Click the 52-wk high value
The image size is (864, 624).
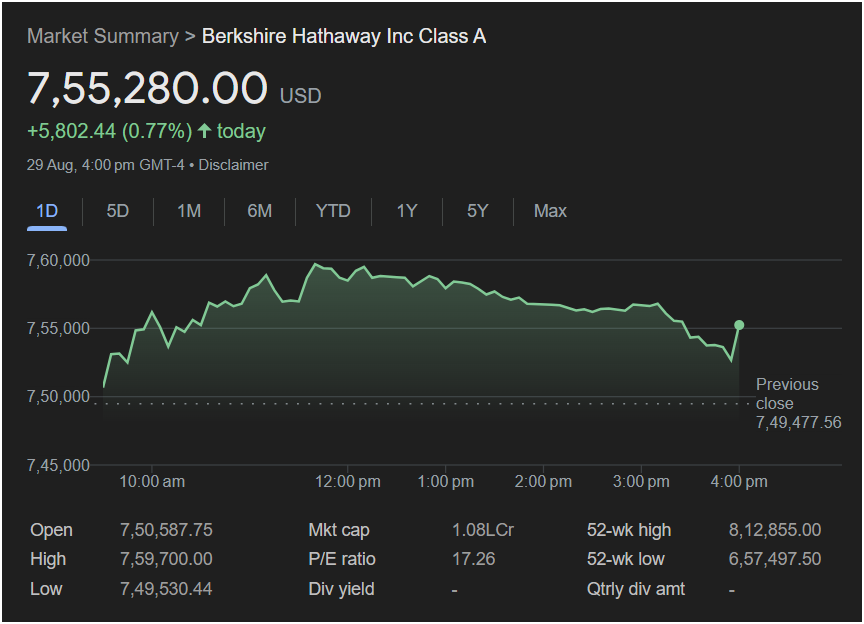pyautogui.click(x=774, y=530)
